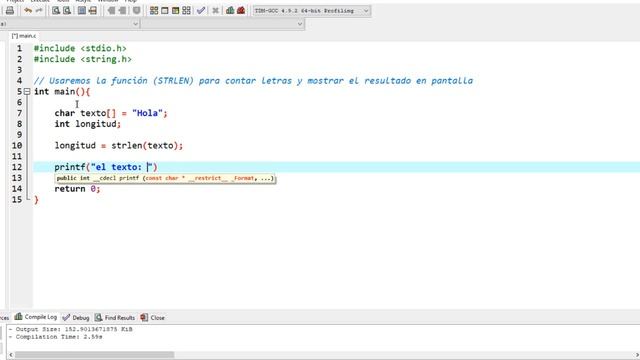Click the blue panel icon after Replace
Screen dimensions: 640x360
[82, 11]
